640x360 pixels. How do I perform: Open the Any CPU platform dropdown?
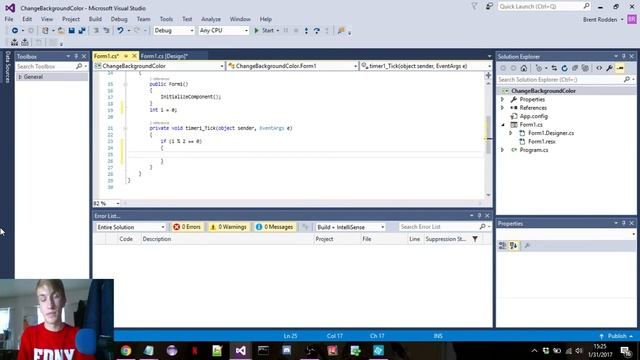[223, 31]
